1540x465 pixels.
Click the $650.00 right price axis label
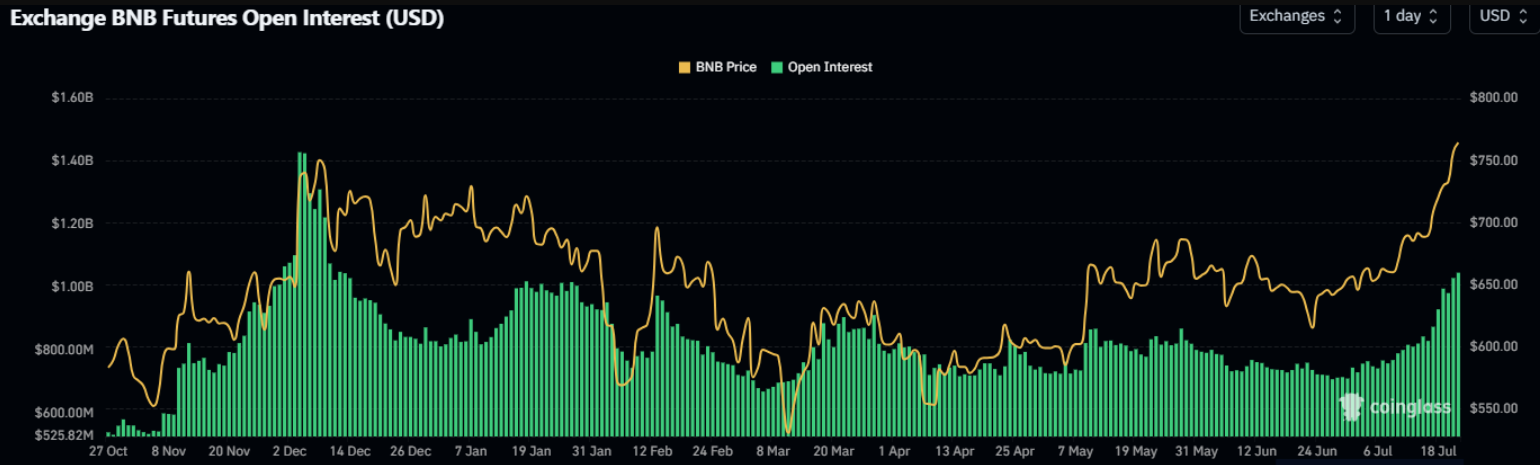point(1494,285)
